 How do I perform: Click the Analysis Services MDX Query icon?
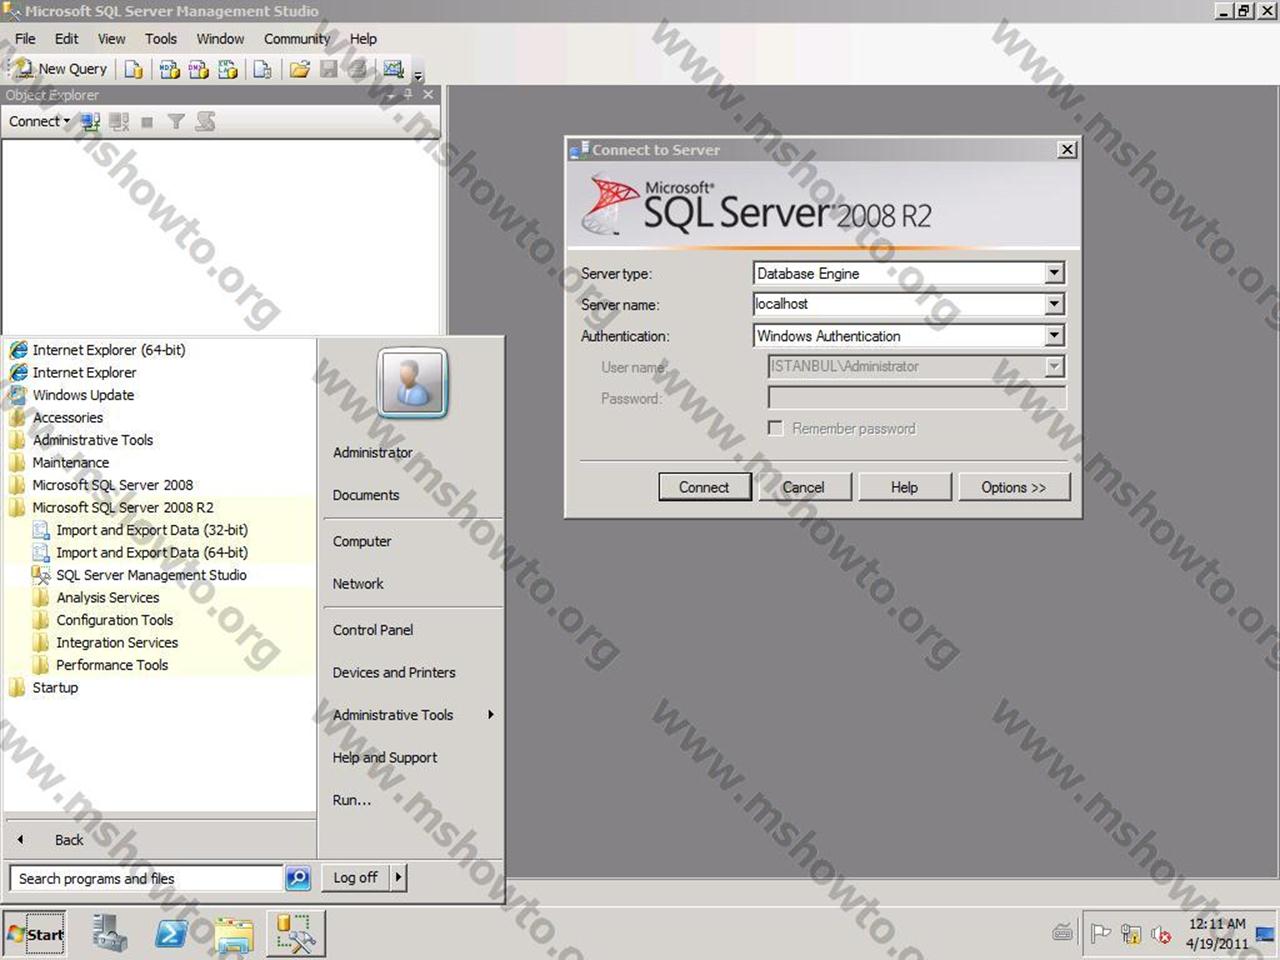[x=169, y=69]
